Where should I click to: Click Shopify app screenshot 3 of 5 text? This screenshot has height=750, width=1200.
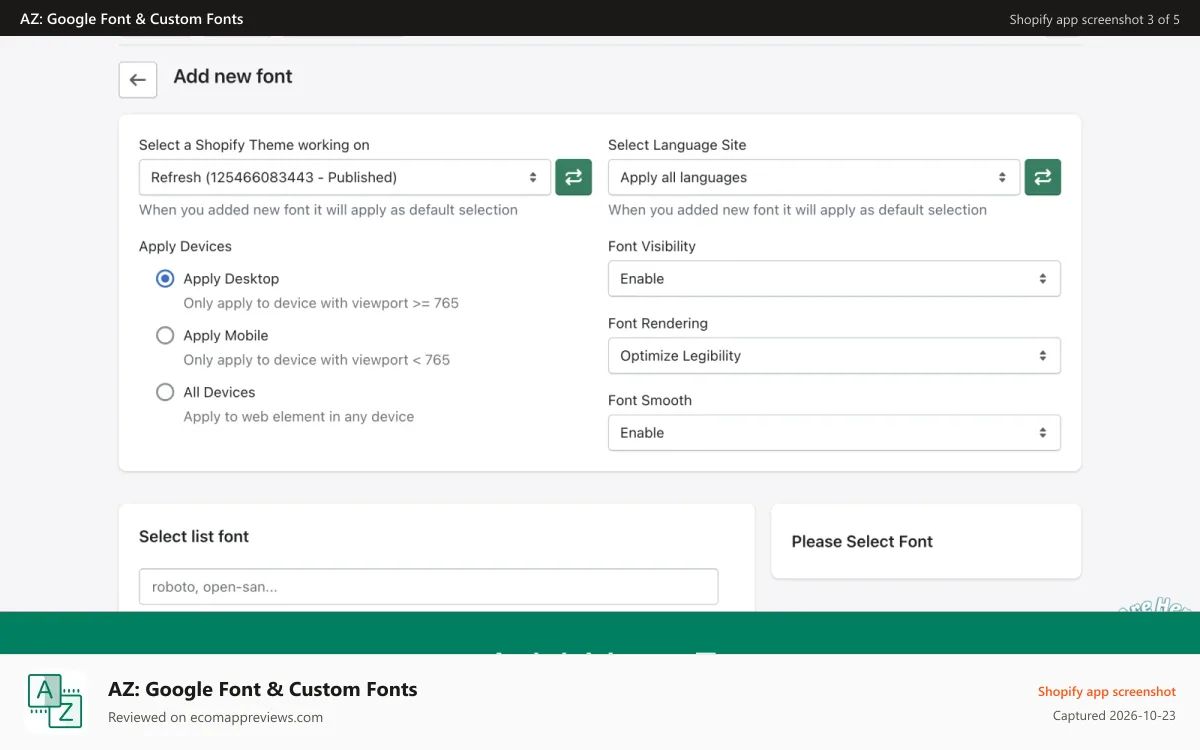tap(1094, 20)
